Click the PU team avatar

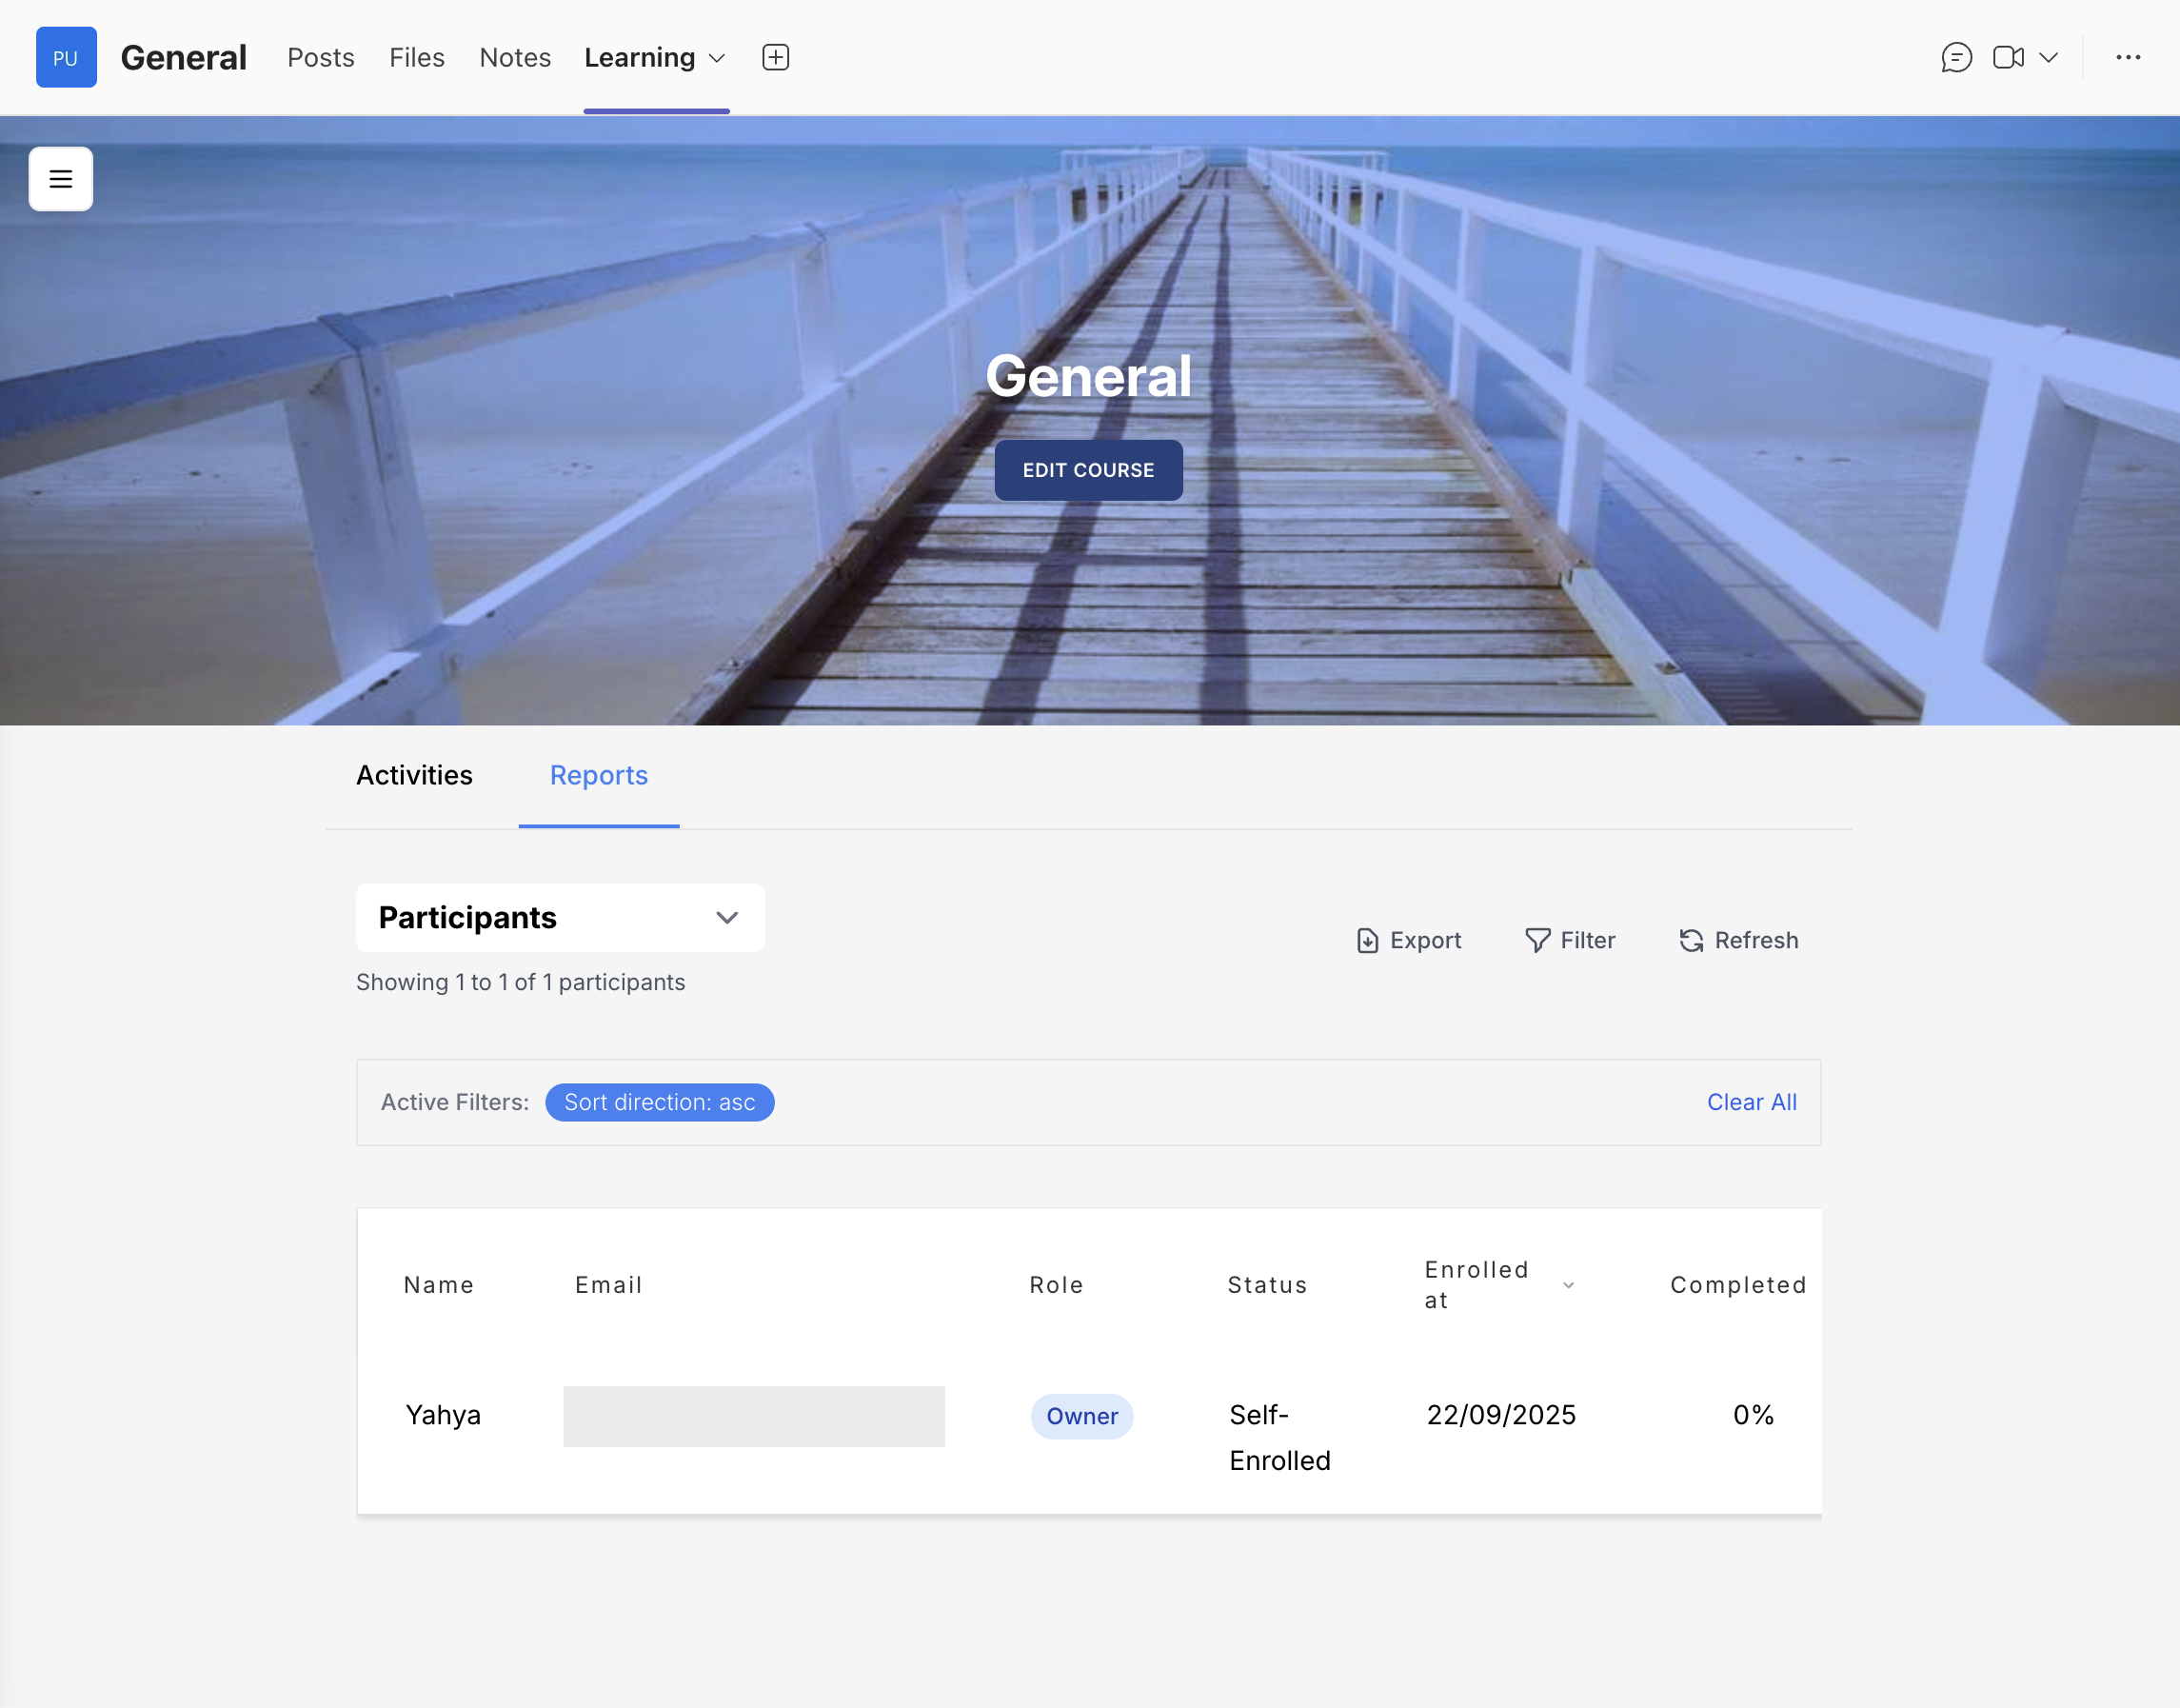[x=66, y=57]
